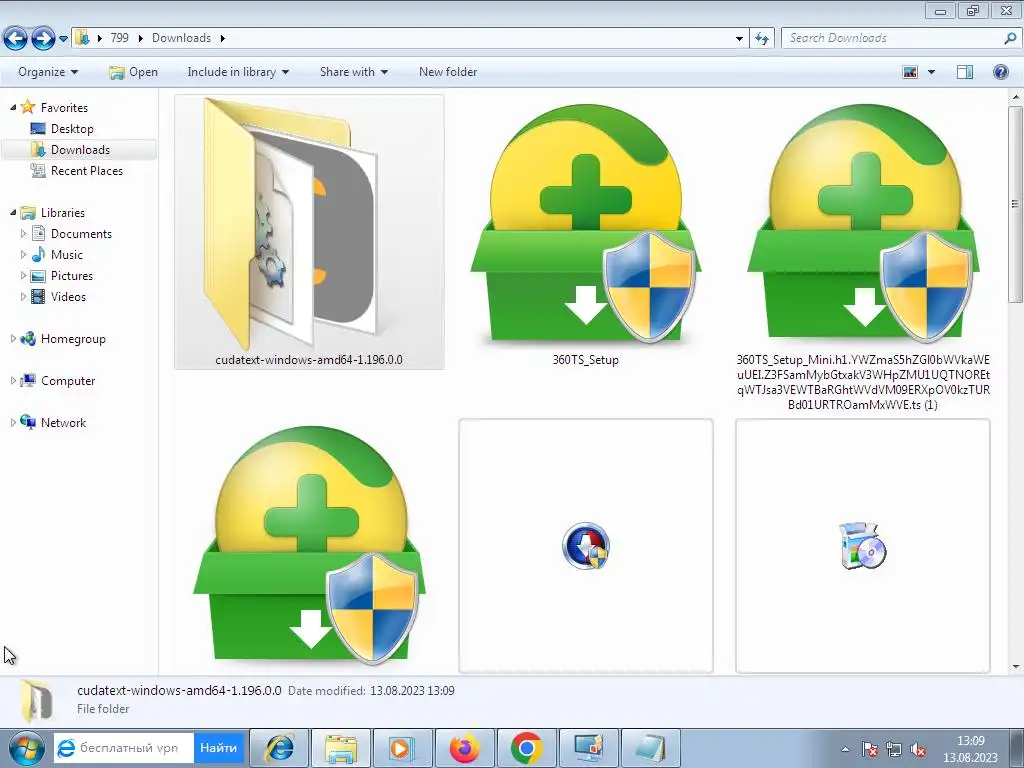Click the Downloads breadcrumb in address bar
This screenshot has height=768, width=1024.
pos(182,38)
